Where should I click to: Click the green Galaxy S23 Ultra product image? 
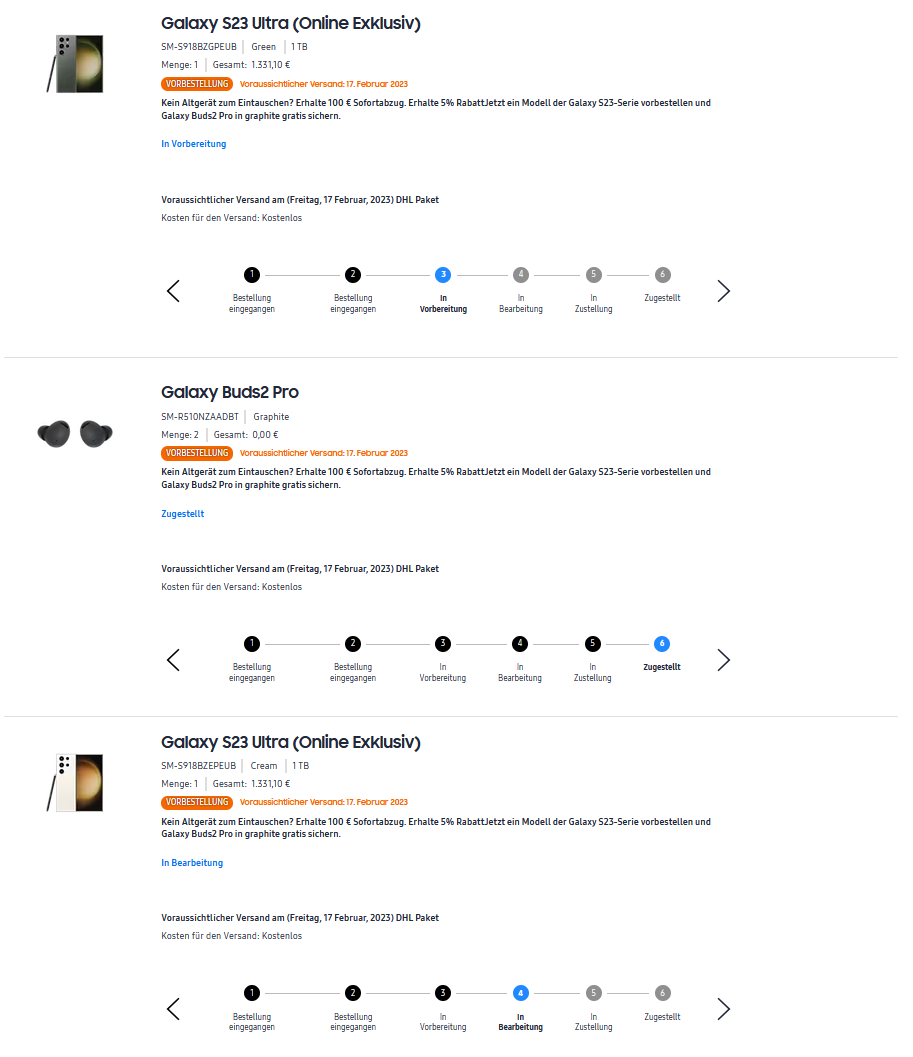[x=75, y=64]
